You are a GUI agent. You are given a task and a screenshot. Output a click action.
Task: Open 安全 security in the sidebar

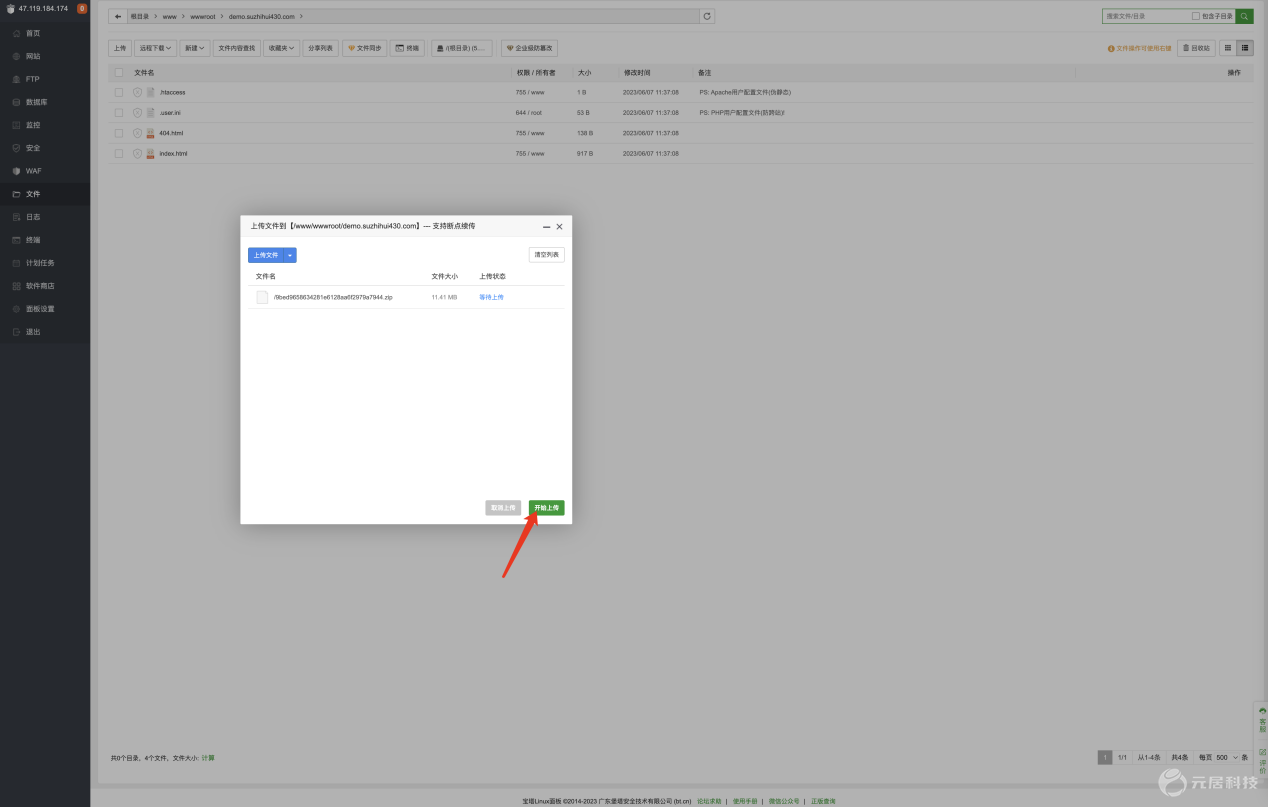[33, 148]
